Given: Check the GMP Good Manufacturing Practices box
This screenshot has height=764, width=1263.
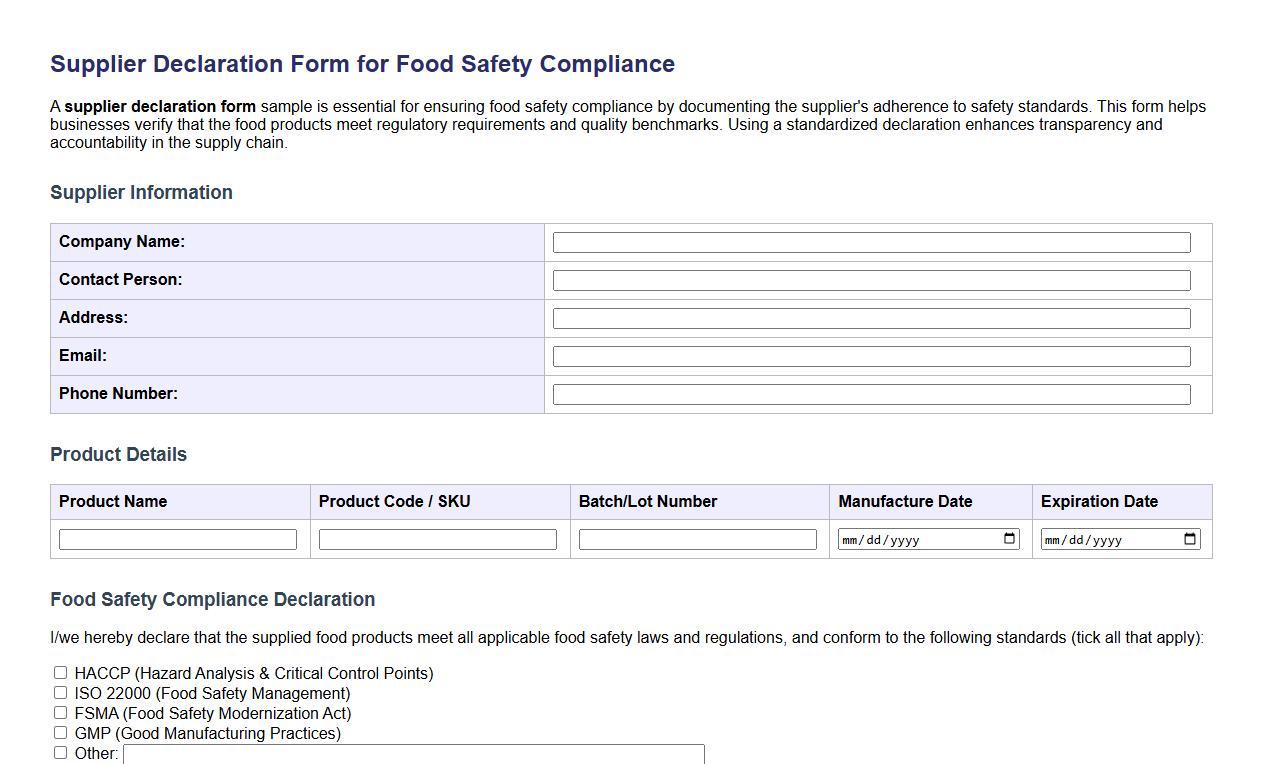Looking at the screenshot, I should (60, 732).
